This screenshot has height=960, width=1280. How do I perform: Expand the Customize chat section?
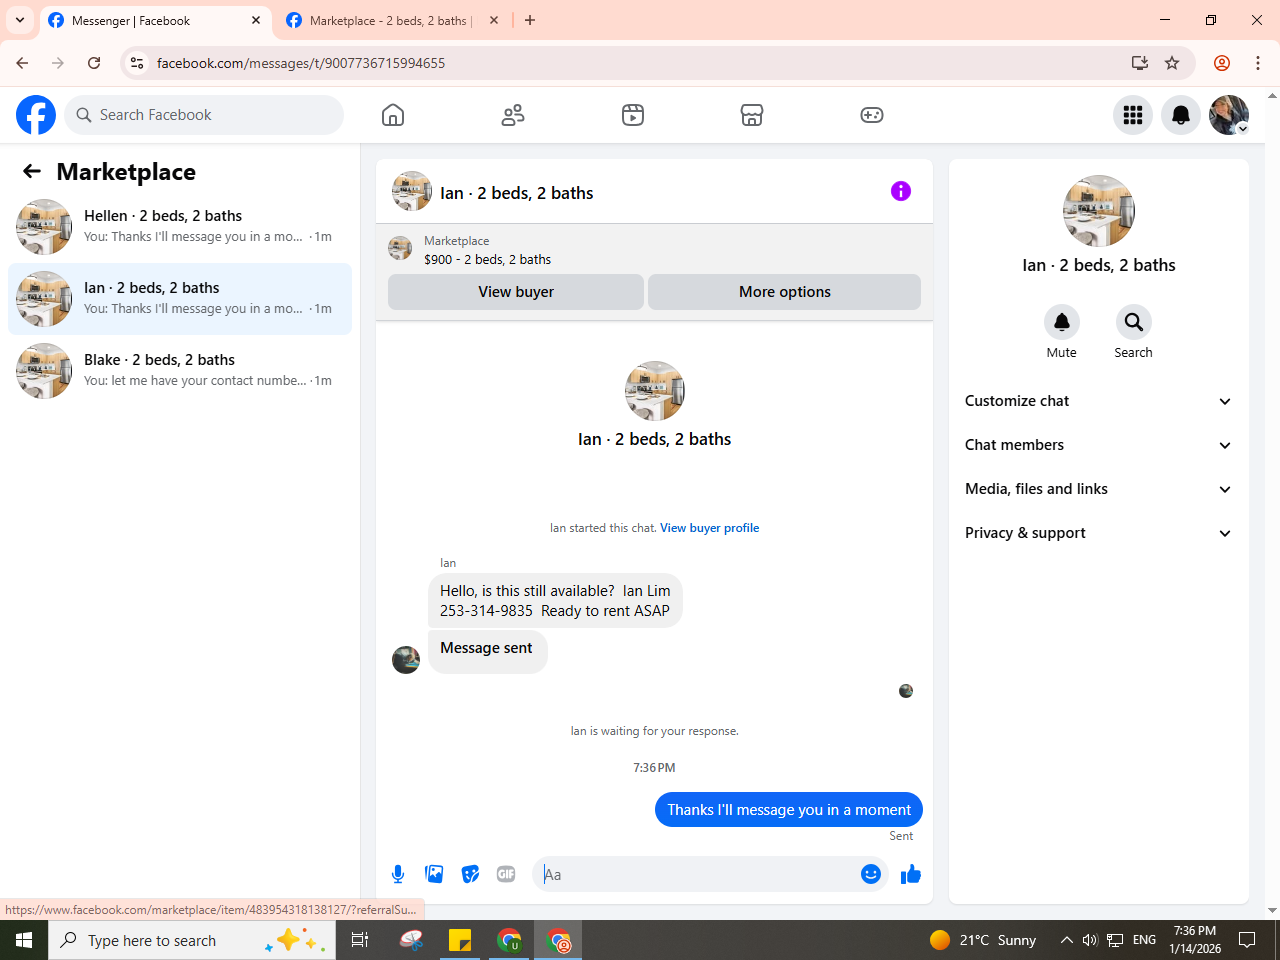tap(1099, 401)
